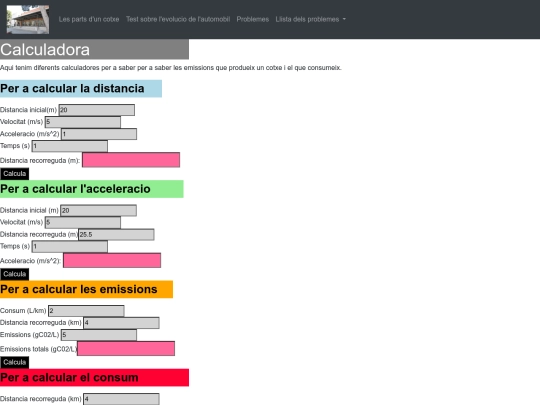
Task: Focus the Velocitat field in distancia calculator
Action: 83,122
